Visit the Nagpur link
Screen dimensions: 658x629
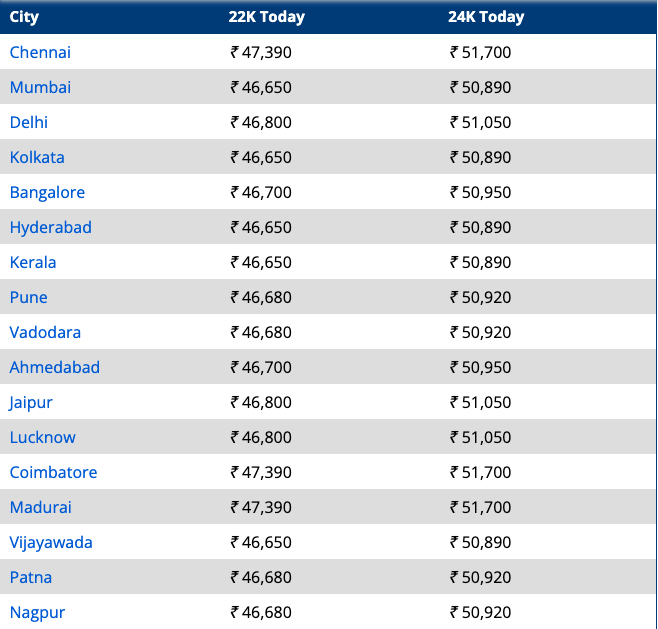(37, 612)
